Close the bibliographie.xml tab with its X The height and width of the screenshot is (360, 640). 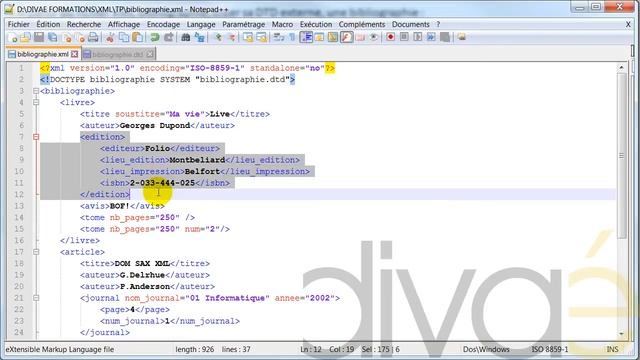tap(74, 54)
